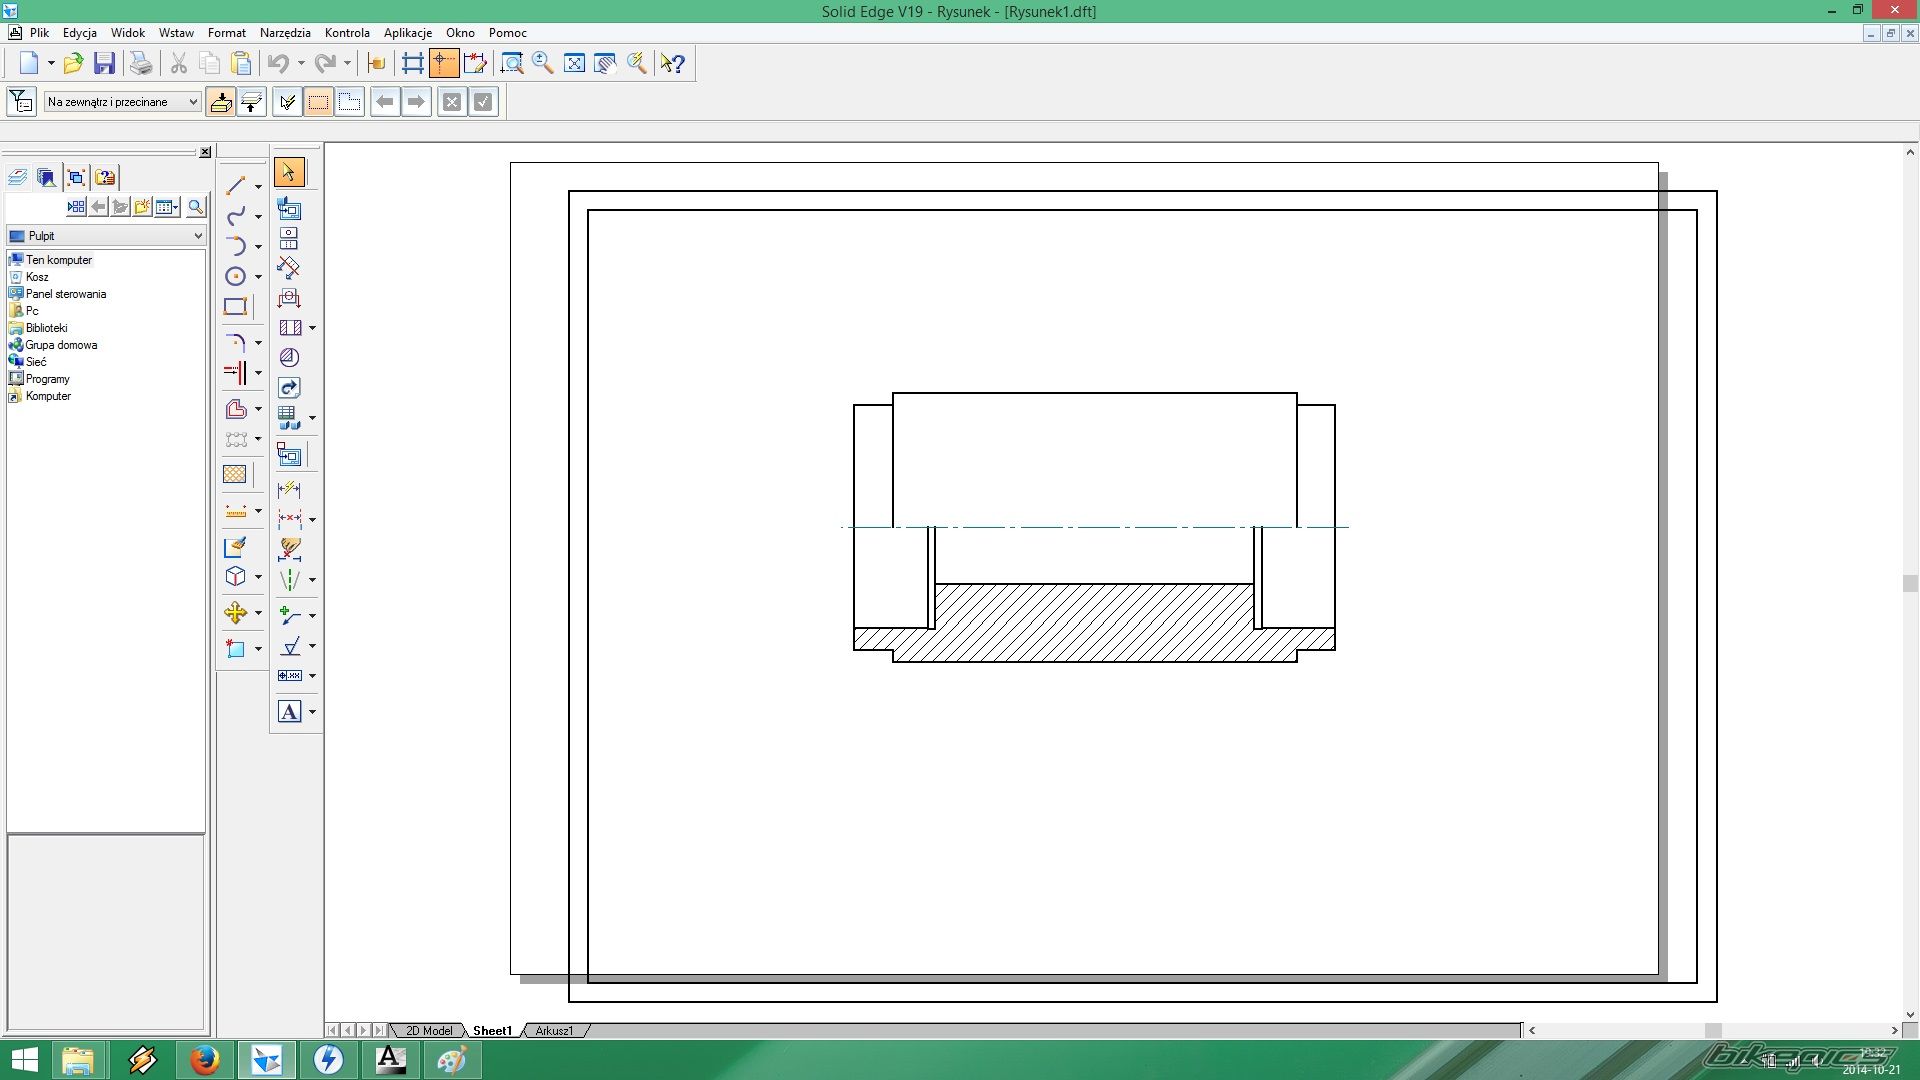
Task: Select the Offset tool
Action: point(235,409)
